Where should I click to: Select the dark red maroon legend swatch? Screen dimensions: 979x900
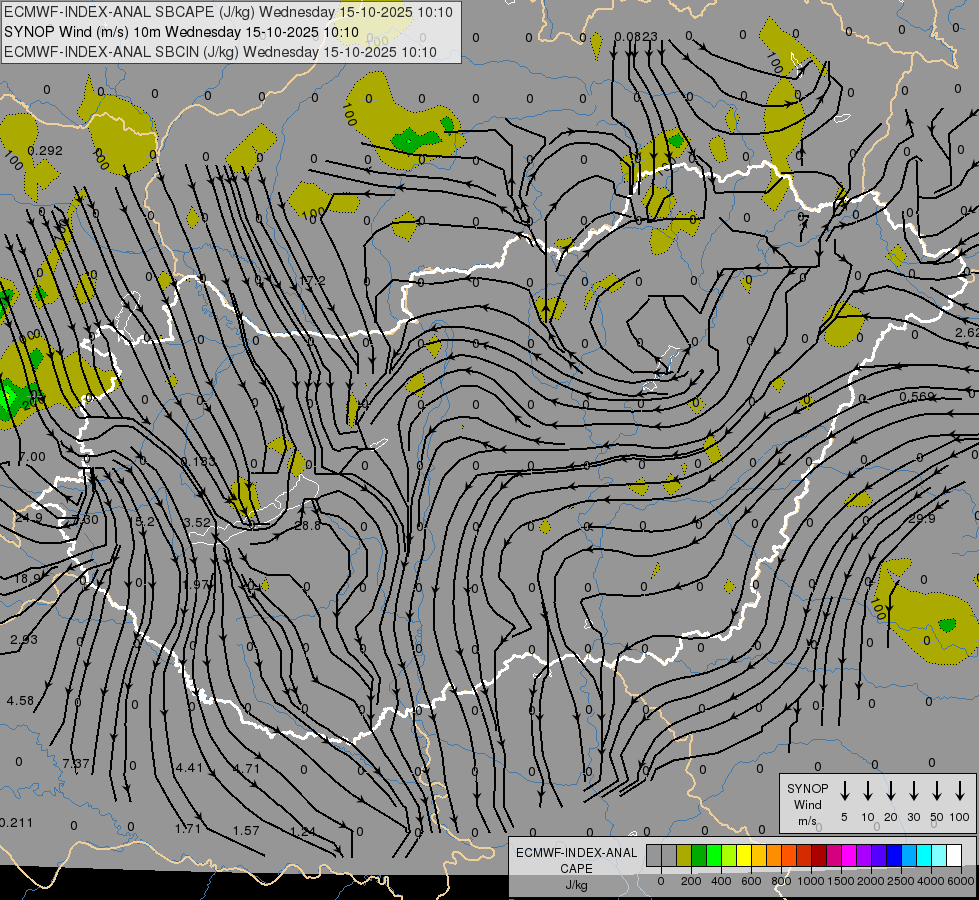tap(819, 856)
